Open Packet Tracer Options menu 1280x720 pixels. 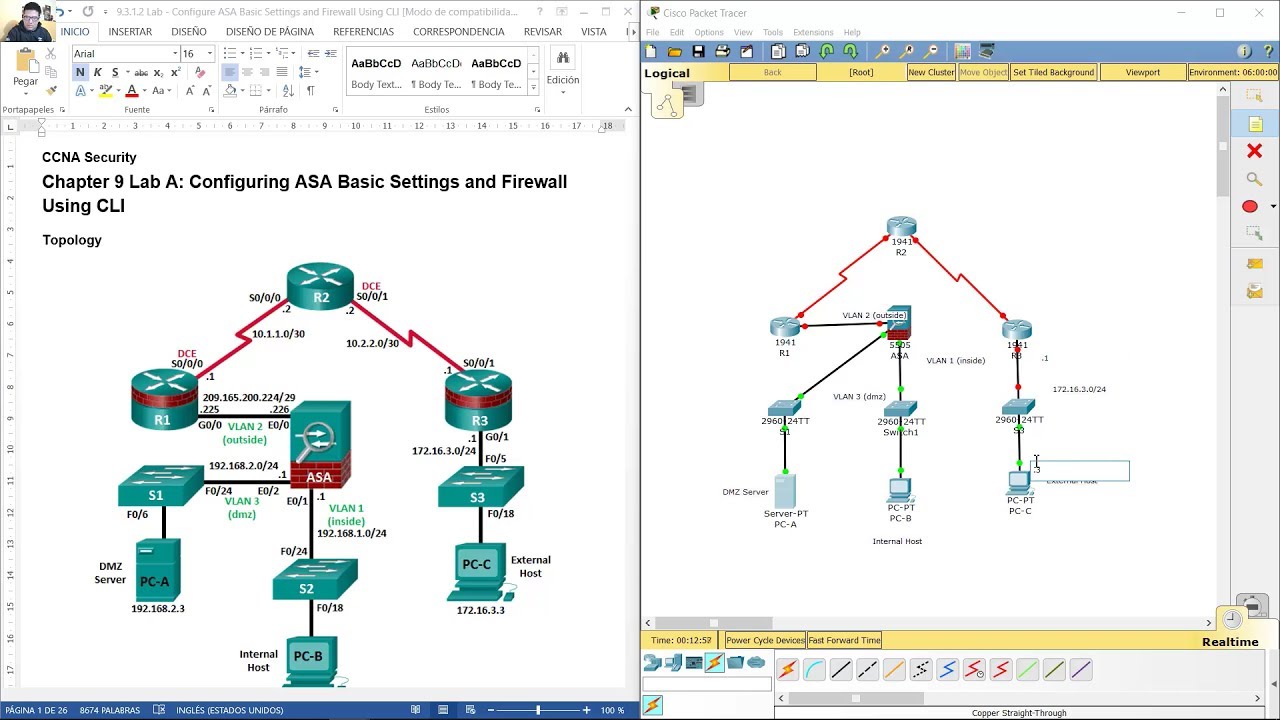click(708, 32)
